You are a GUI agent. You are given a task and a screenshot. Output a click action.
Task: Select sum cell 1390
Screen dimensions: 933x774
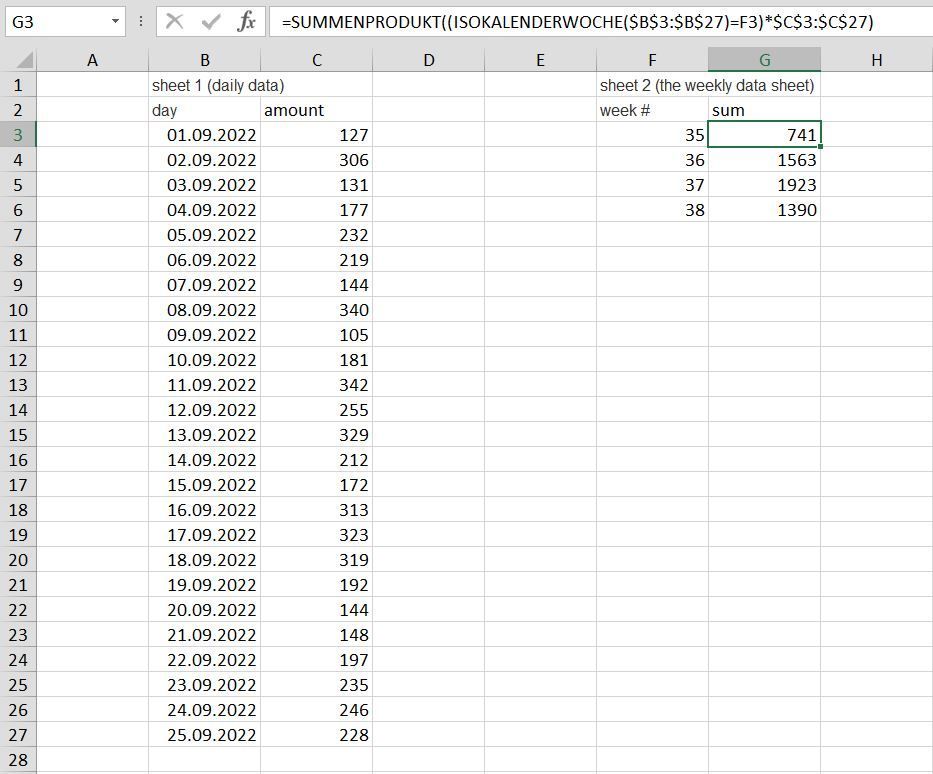[x=765, y=210]
